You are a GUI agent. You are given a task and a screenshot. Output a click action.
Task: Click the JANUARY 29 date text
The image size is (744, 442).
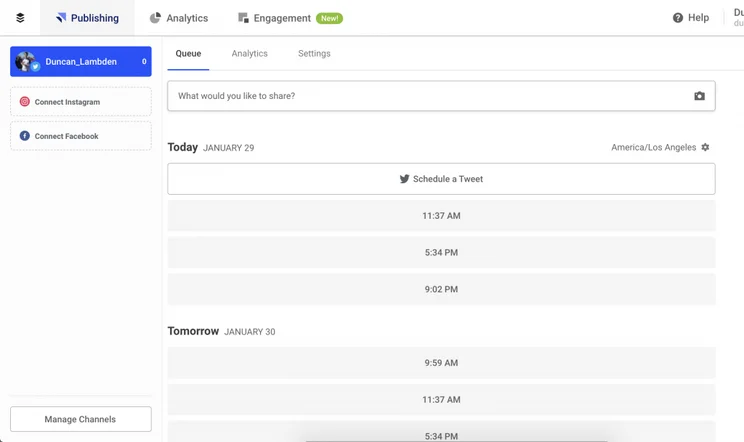point(229,148)
